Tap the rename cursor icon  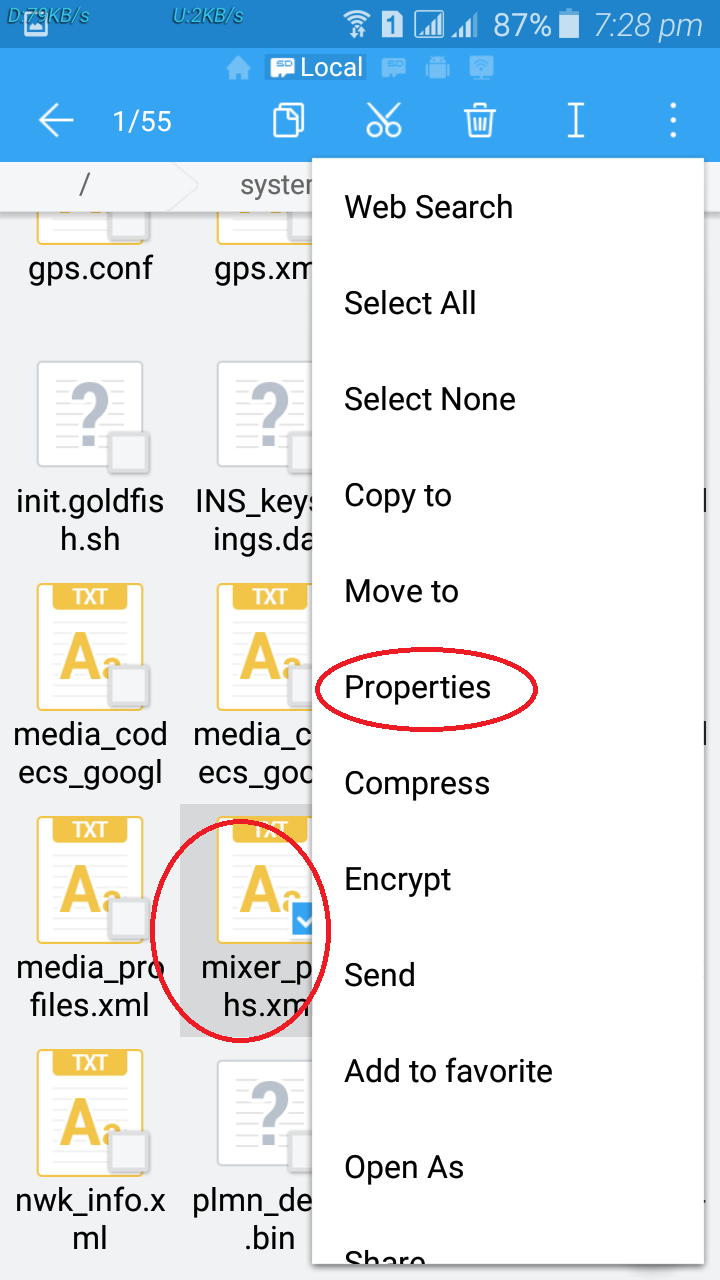(x=575, y=122)
